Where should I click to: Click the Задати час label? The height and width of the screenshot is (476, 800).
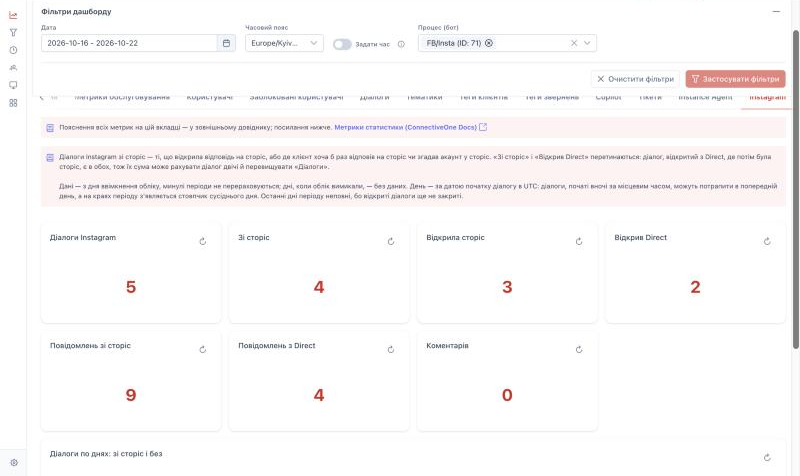[372, 44]
